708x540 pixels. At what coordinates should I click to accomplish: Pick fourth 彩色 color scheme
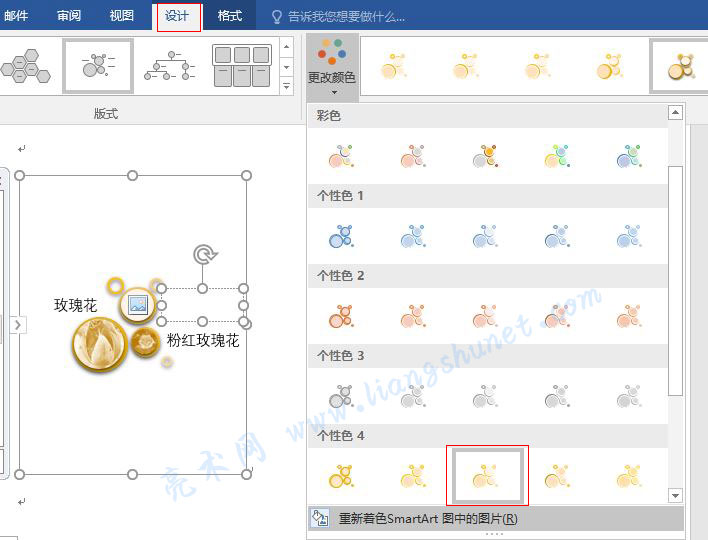[x=557, y=156]
